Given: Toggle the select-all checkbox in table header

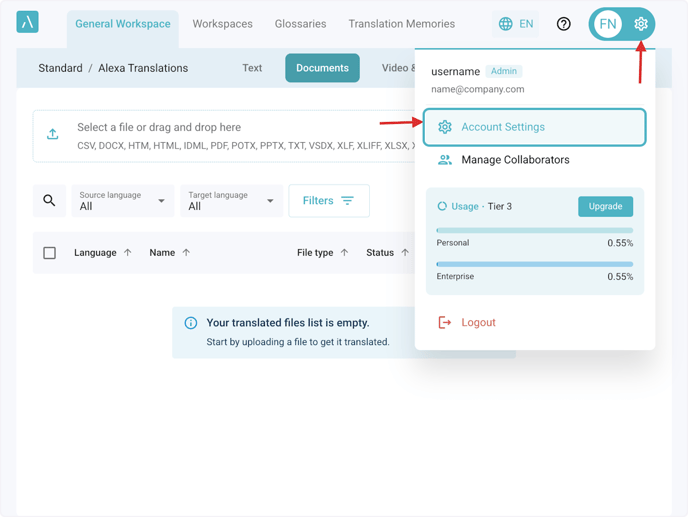Looking at the screenshot, I should pyautogui.click(x=49, y=253).
